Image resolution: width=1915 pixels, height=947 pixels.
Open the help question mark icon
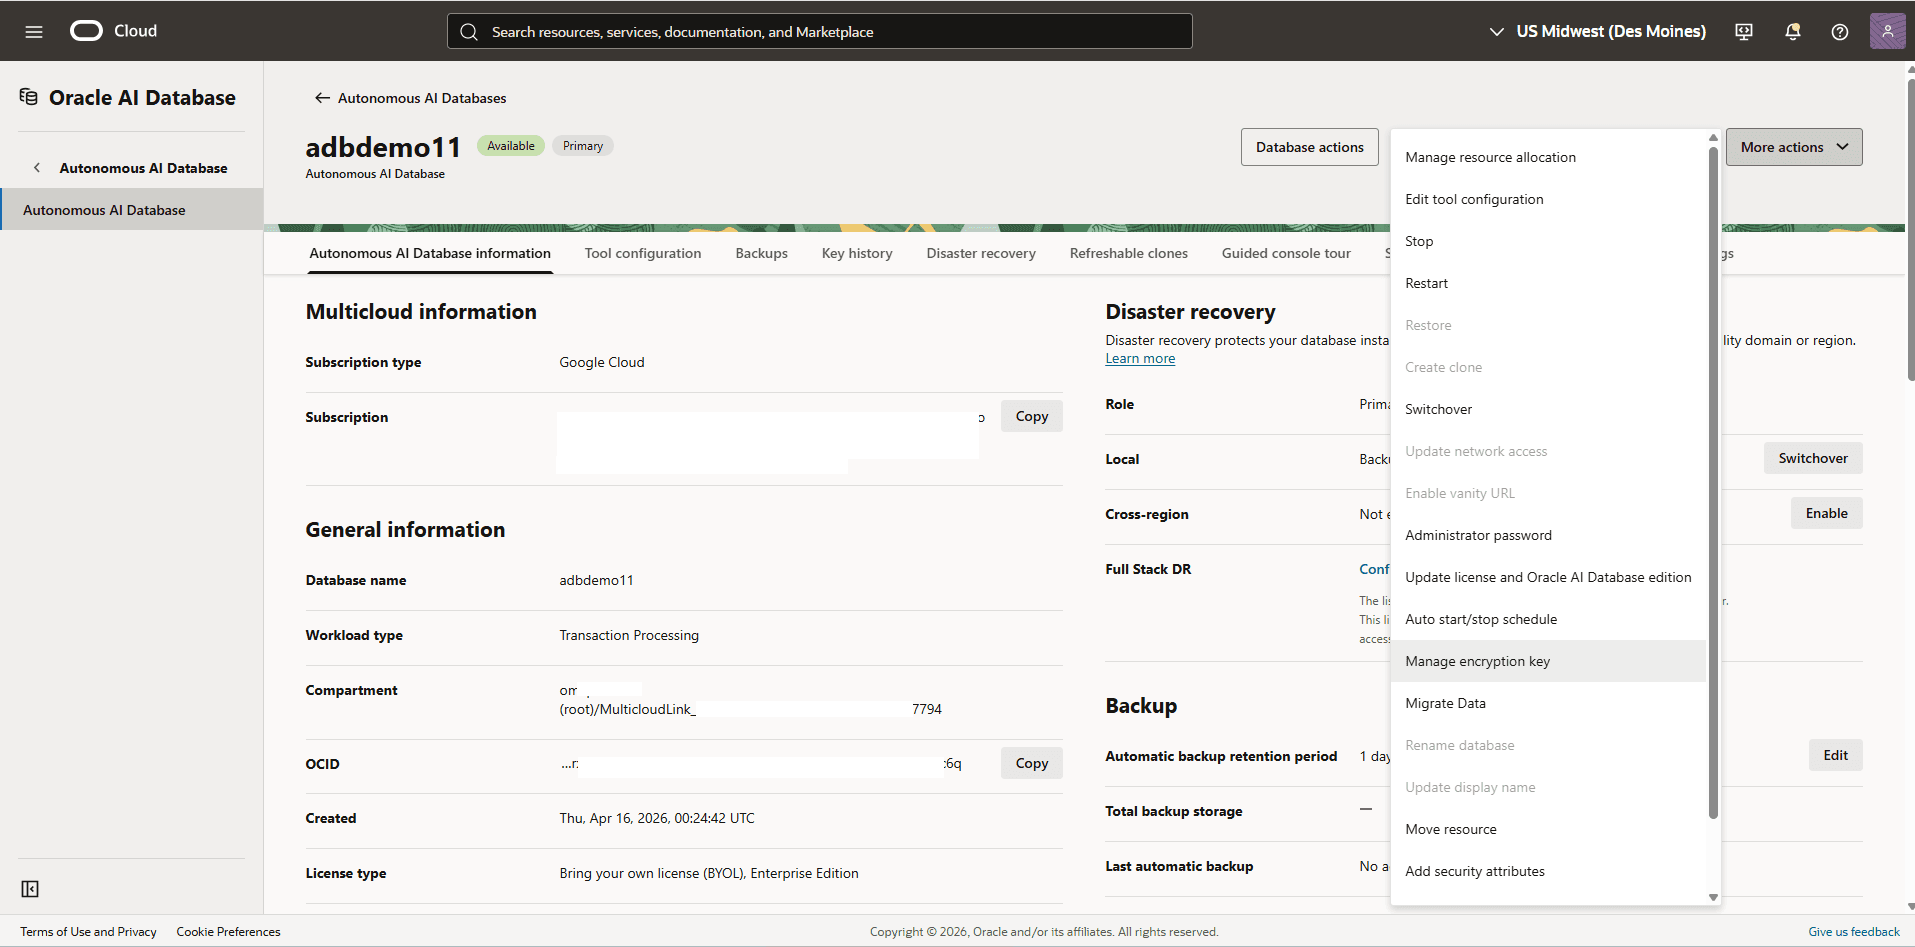(1840, 32)
